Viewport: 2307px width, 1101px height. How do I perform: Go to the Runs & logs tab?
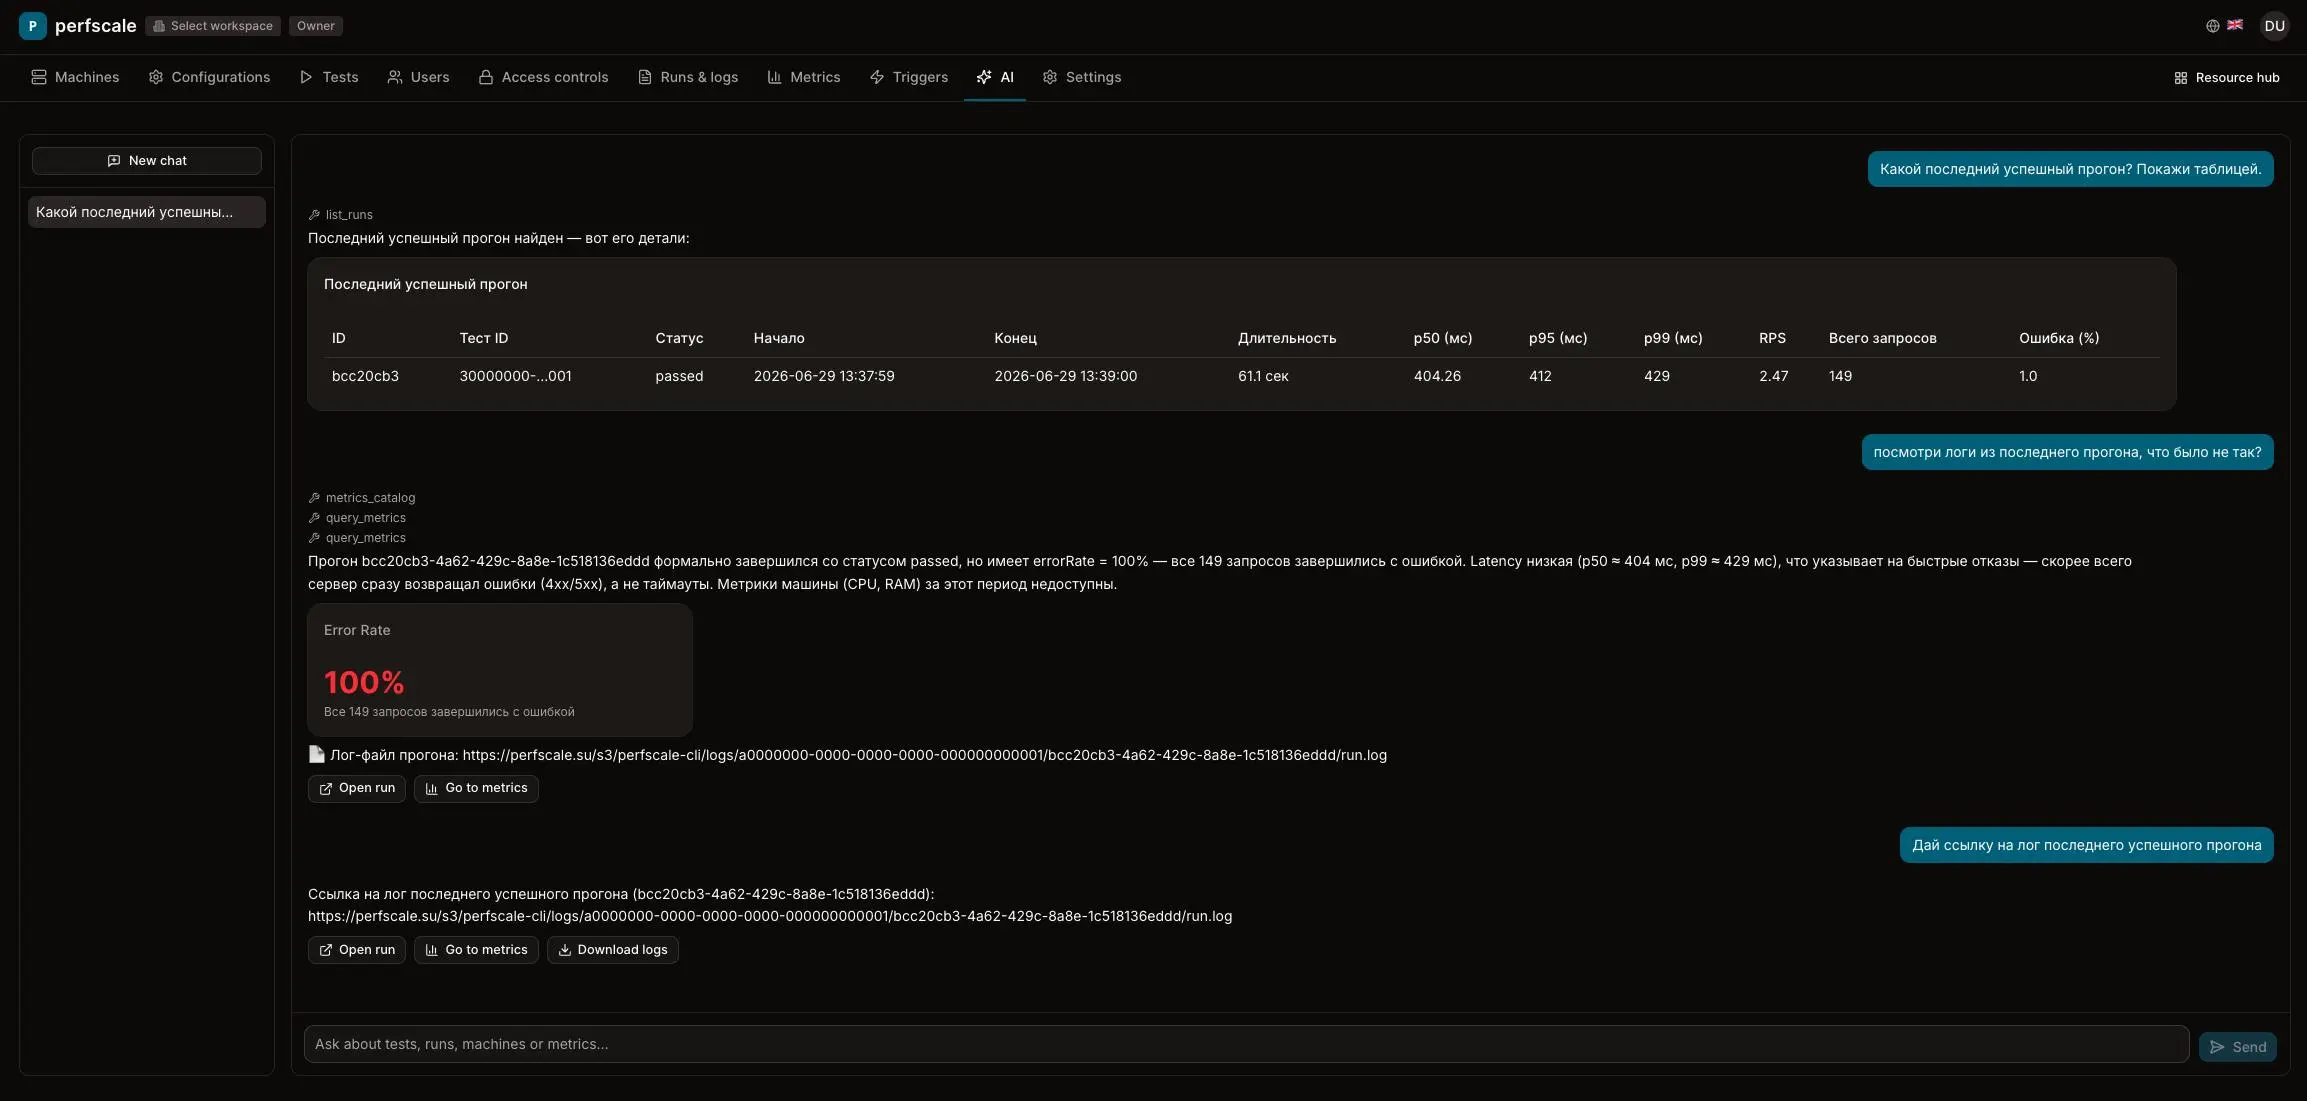click(688, 77)
